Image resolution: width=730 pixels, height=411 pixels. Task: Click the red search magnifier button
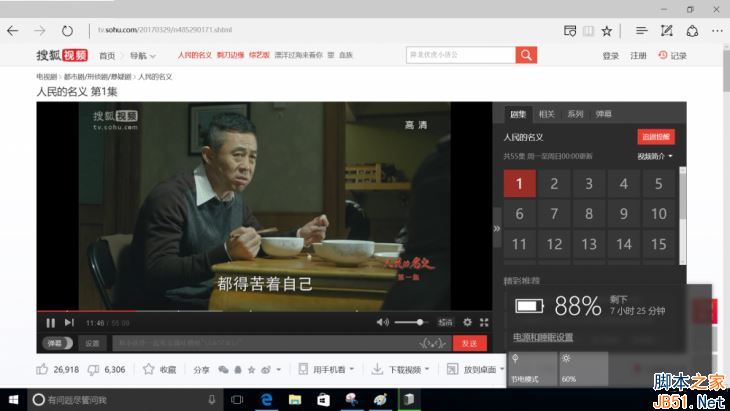526,55
